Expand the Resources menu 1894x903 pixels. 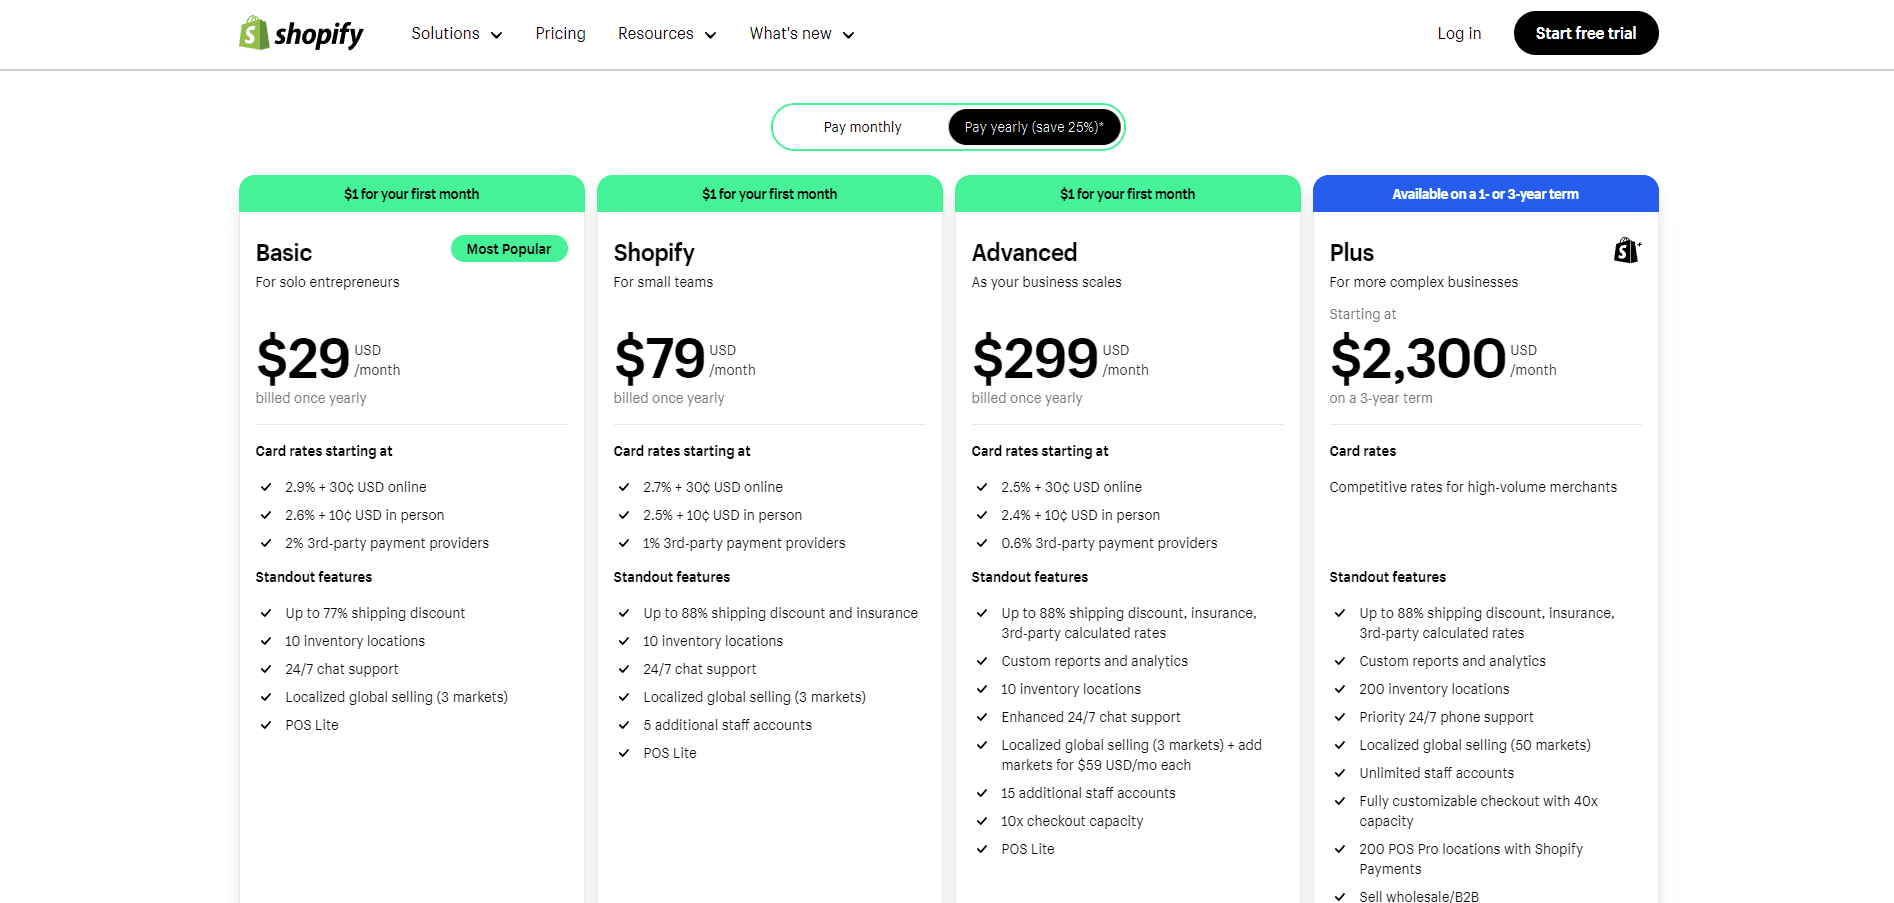tap(667, 34)
